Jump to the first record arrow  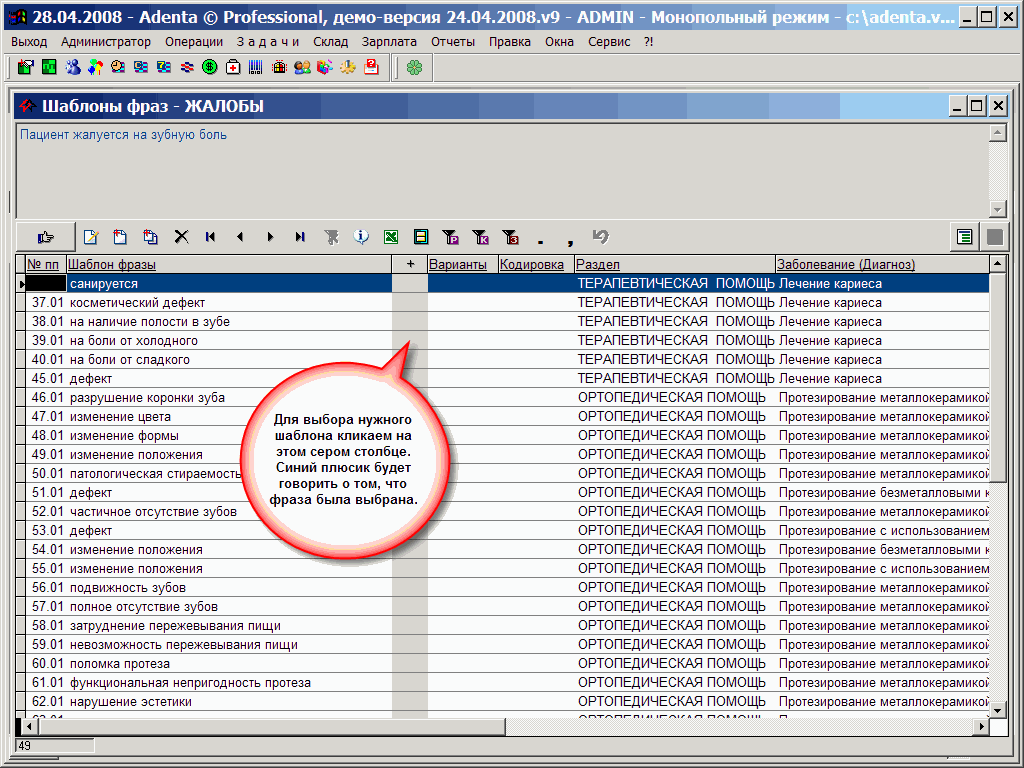(210, 237)
